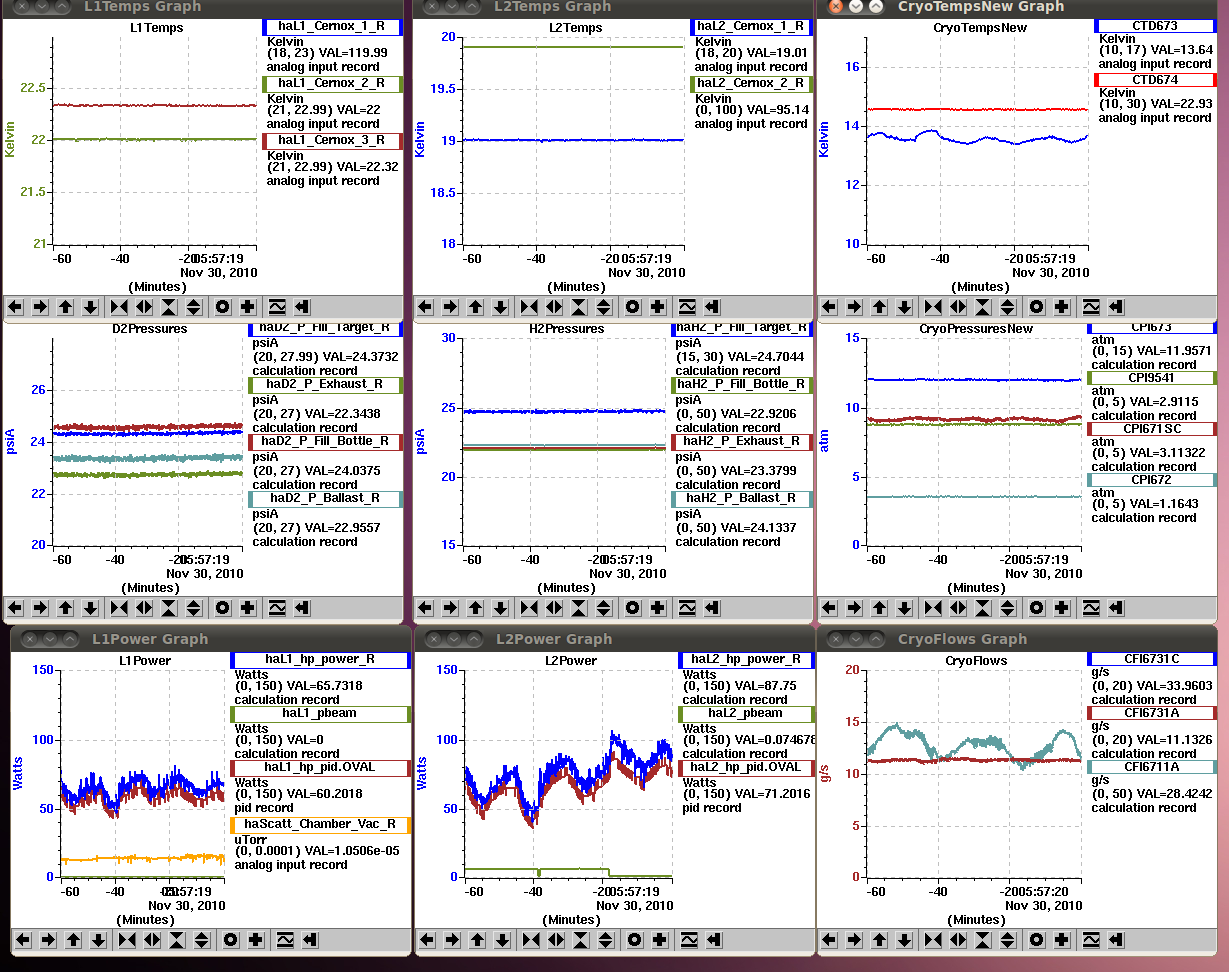
Task: Zoom out vertically in the L1Power toolbar
Action: (x=202, y=940)
